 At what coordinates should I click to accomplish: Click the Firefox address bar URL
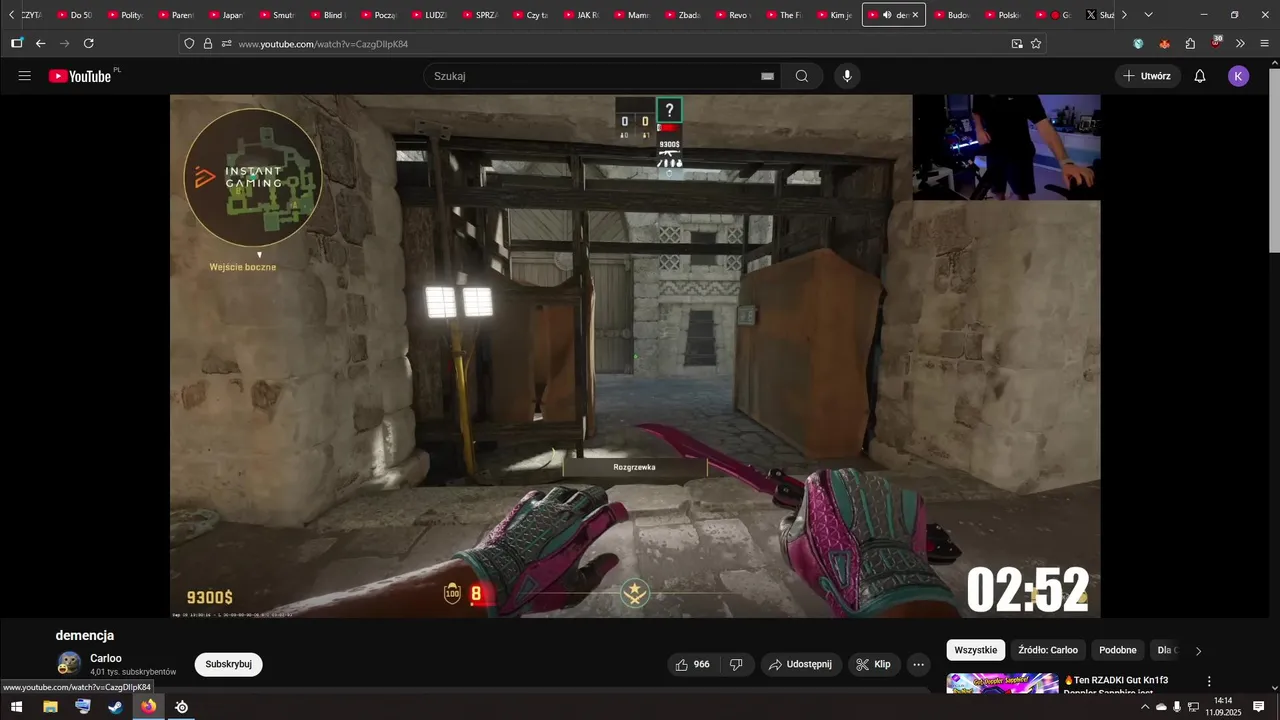323,44
